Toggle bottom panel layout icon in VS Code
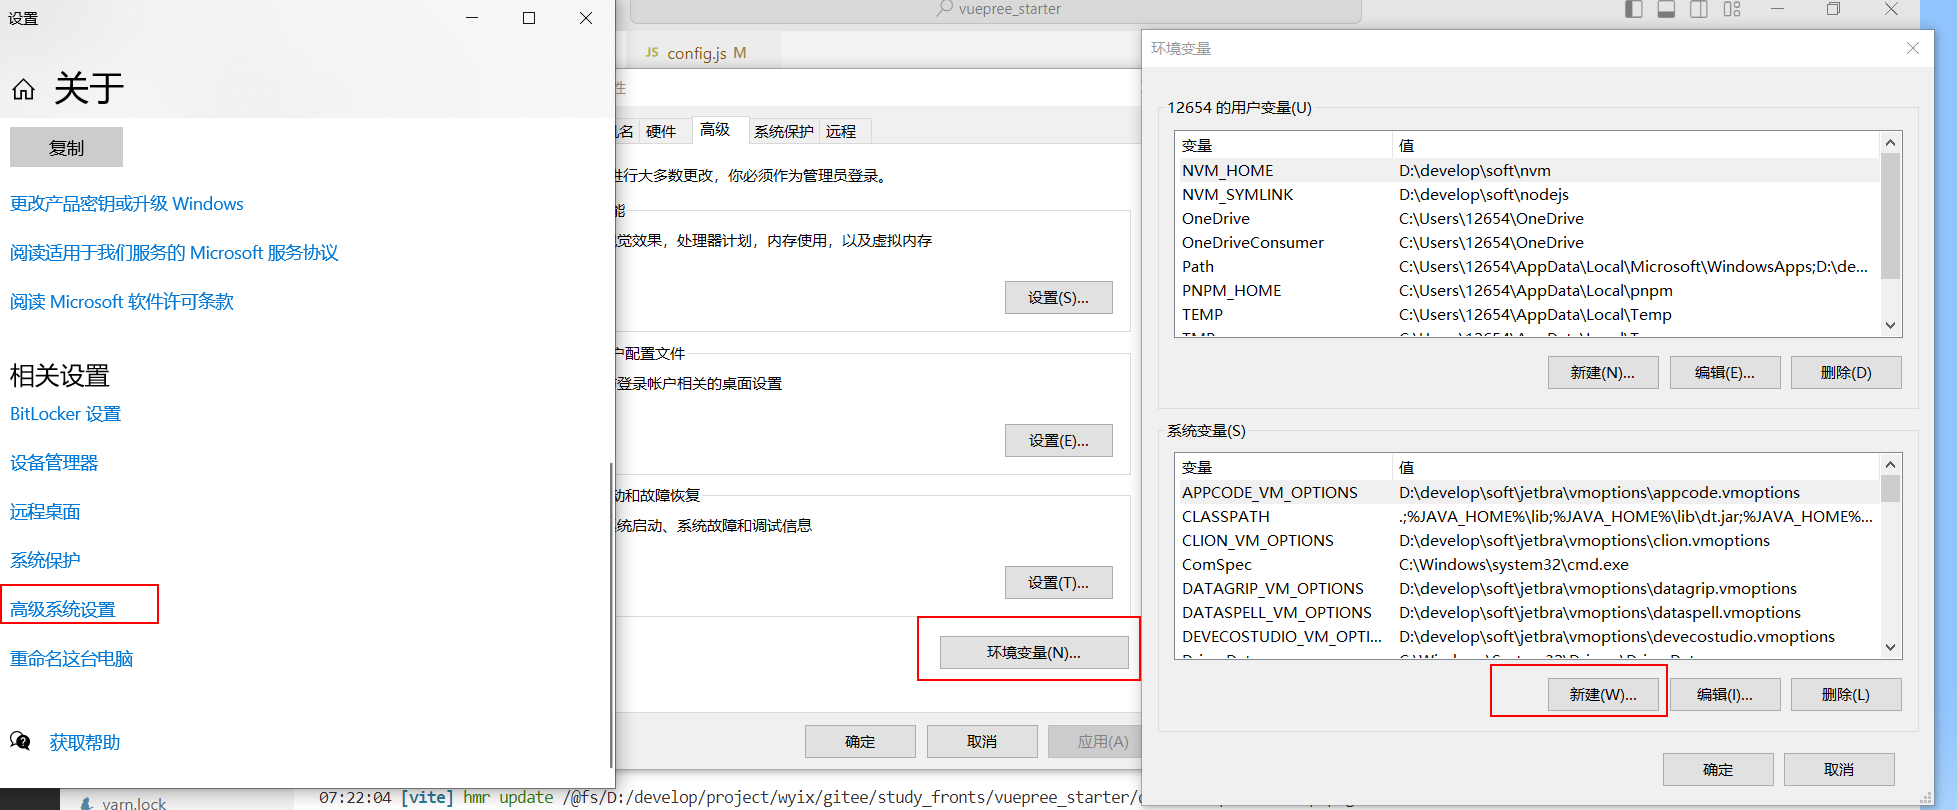Viewport: 1957px width, 810px height. click(x=1666, y=9)
